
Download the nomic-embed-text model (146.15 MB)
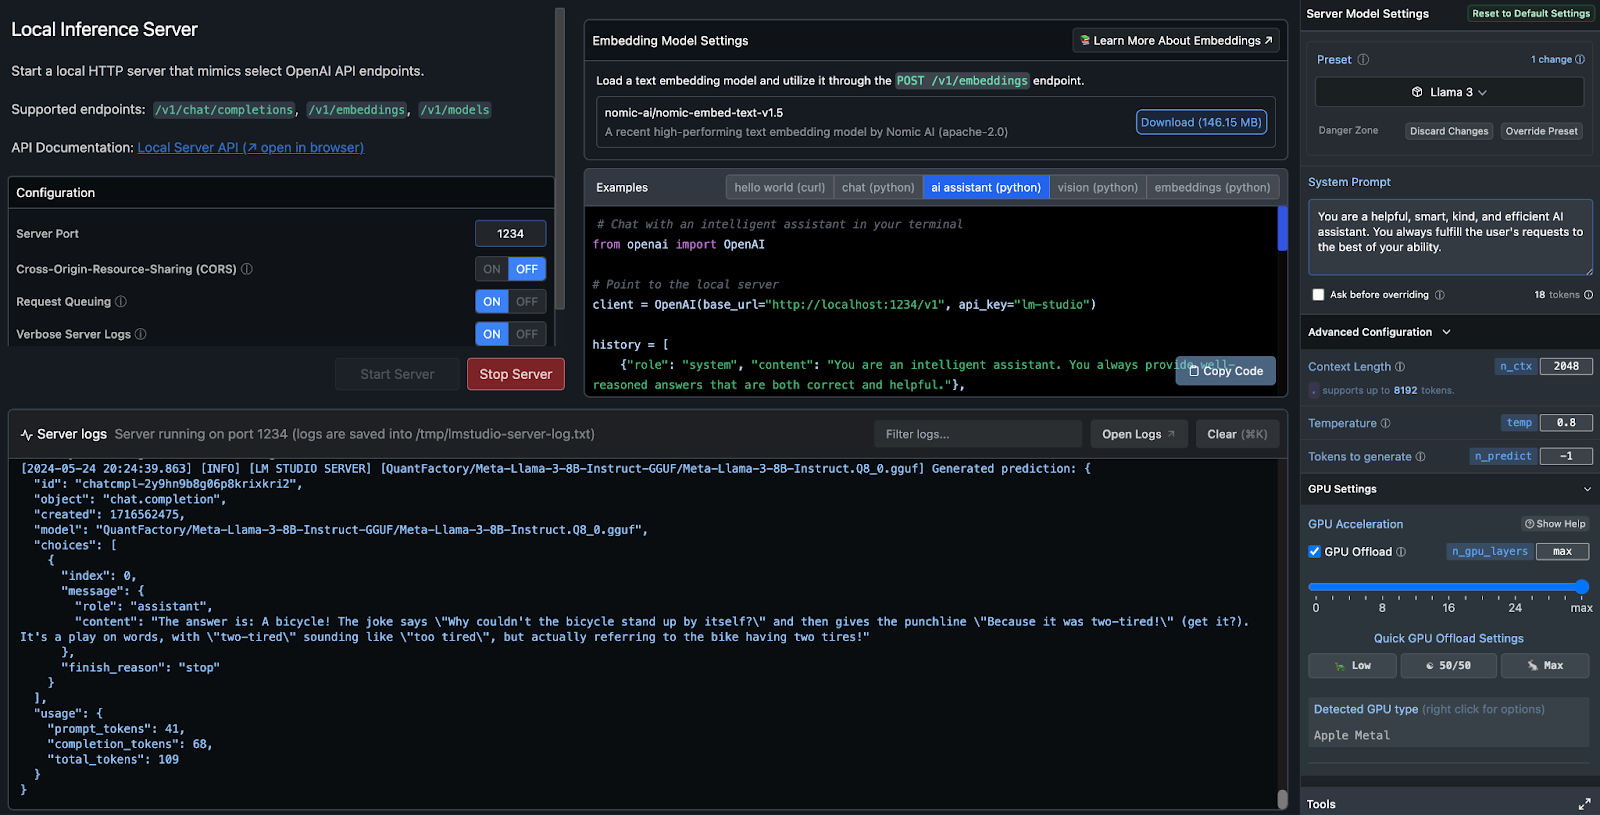(1201, 122)
